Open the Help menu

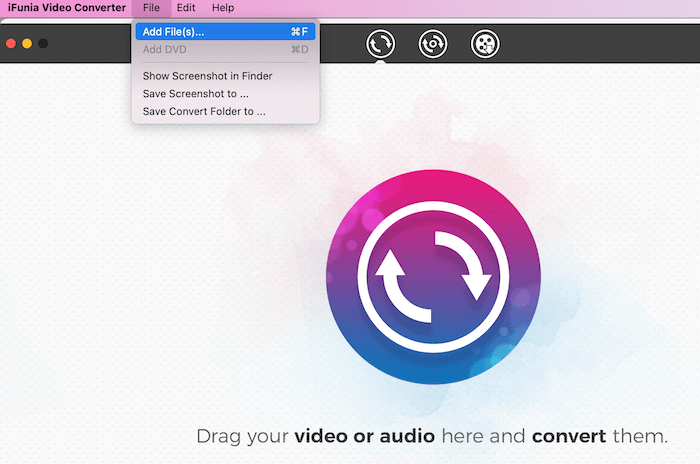[x=222, y=8]
